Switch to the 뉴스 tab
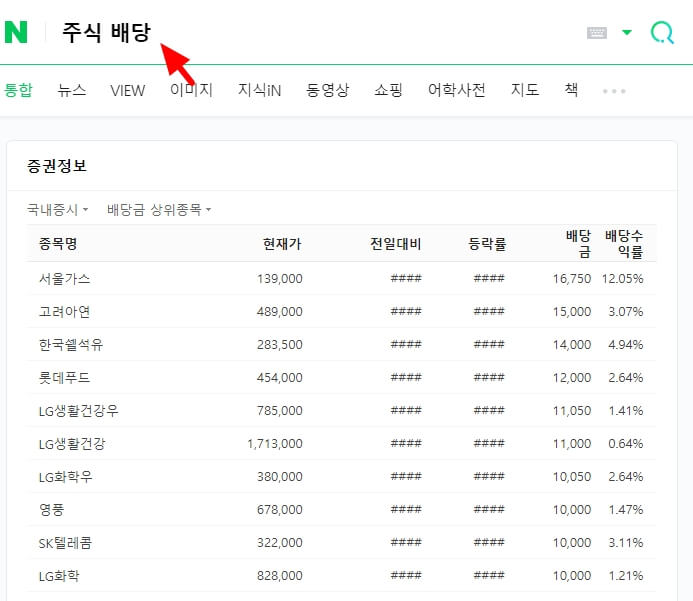 pyautogui.click(x=72, y=90)
